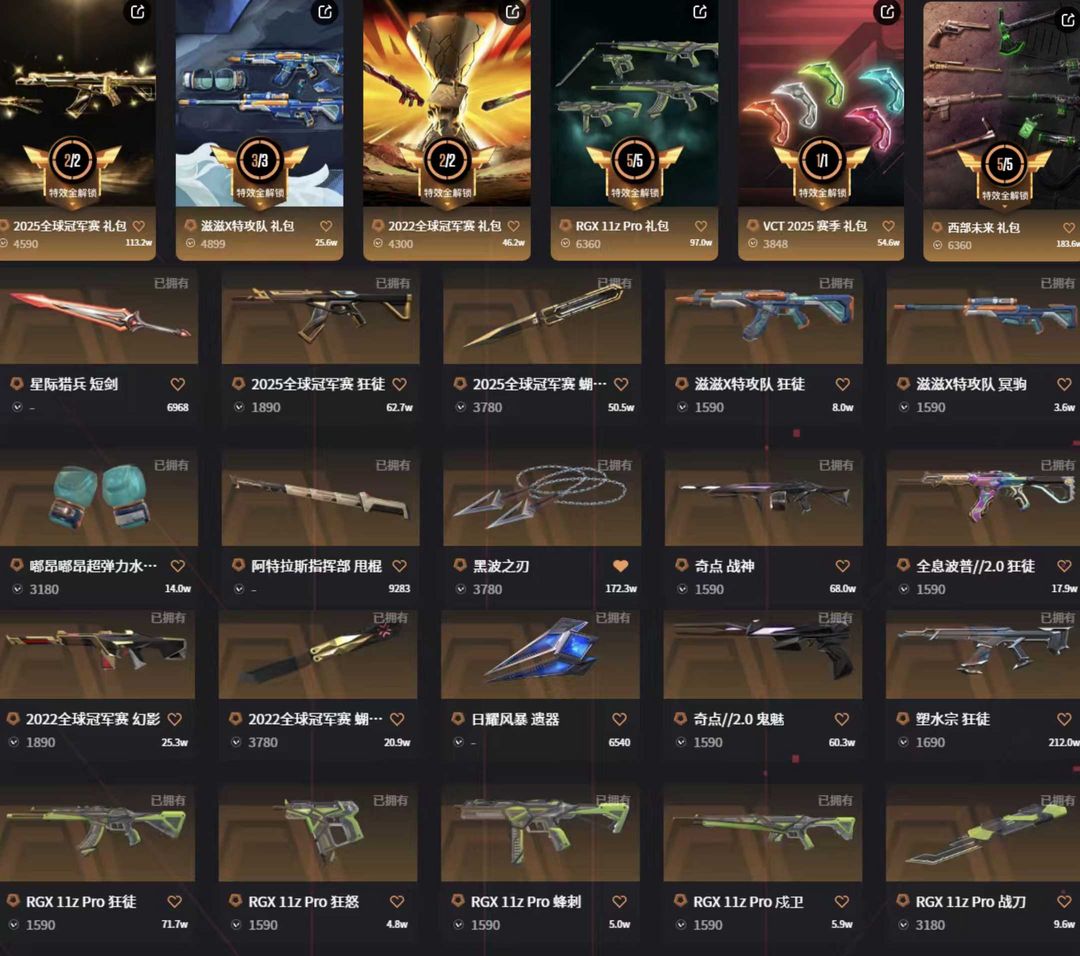This screenshot has width=1080, height=956.
Task: Favorite the 星际猎兵 短剑 skin
Action: pyautogui.click(x=178, y=384)
